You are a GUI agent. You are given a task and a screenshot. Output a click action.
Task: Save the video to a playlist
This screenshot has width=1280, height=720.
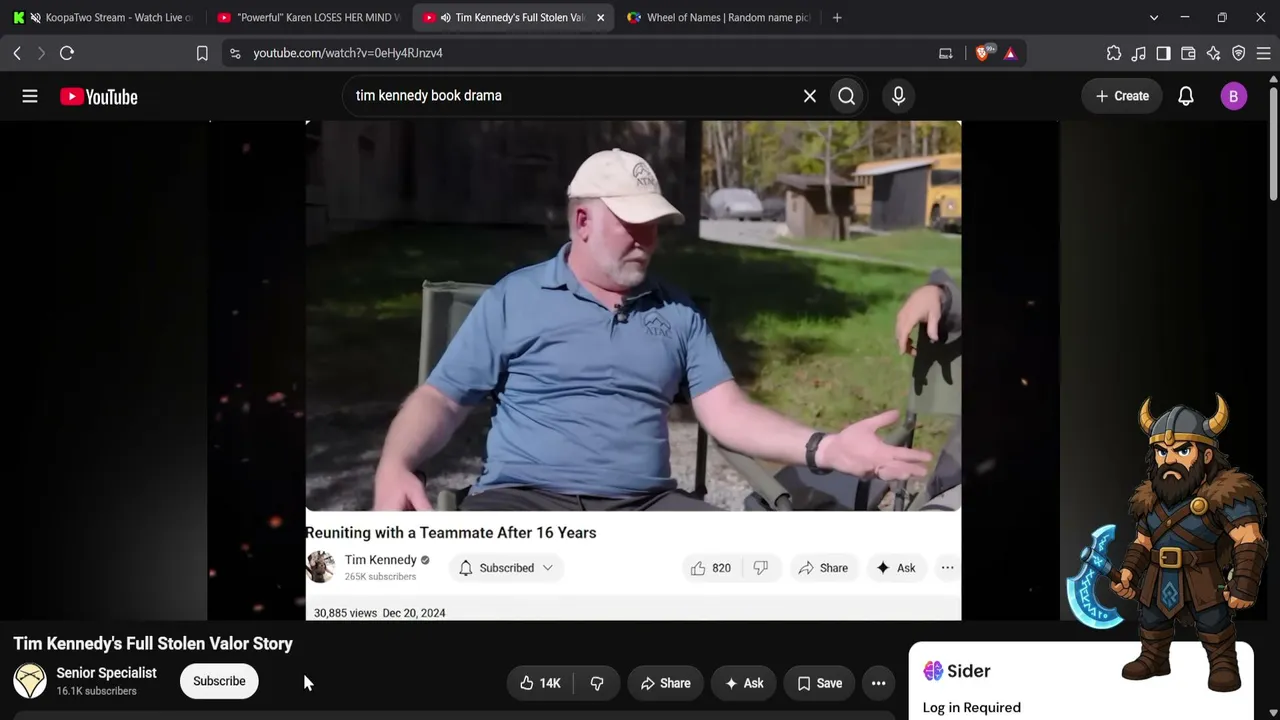coord(819,683)
